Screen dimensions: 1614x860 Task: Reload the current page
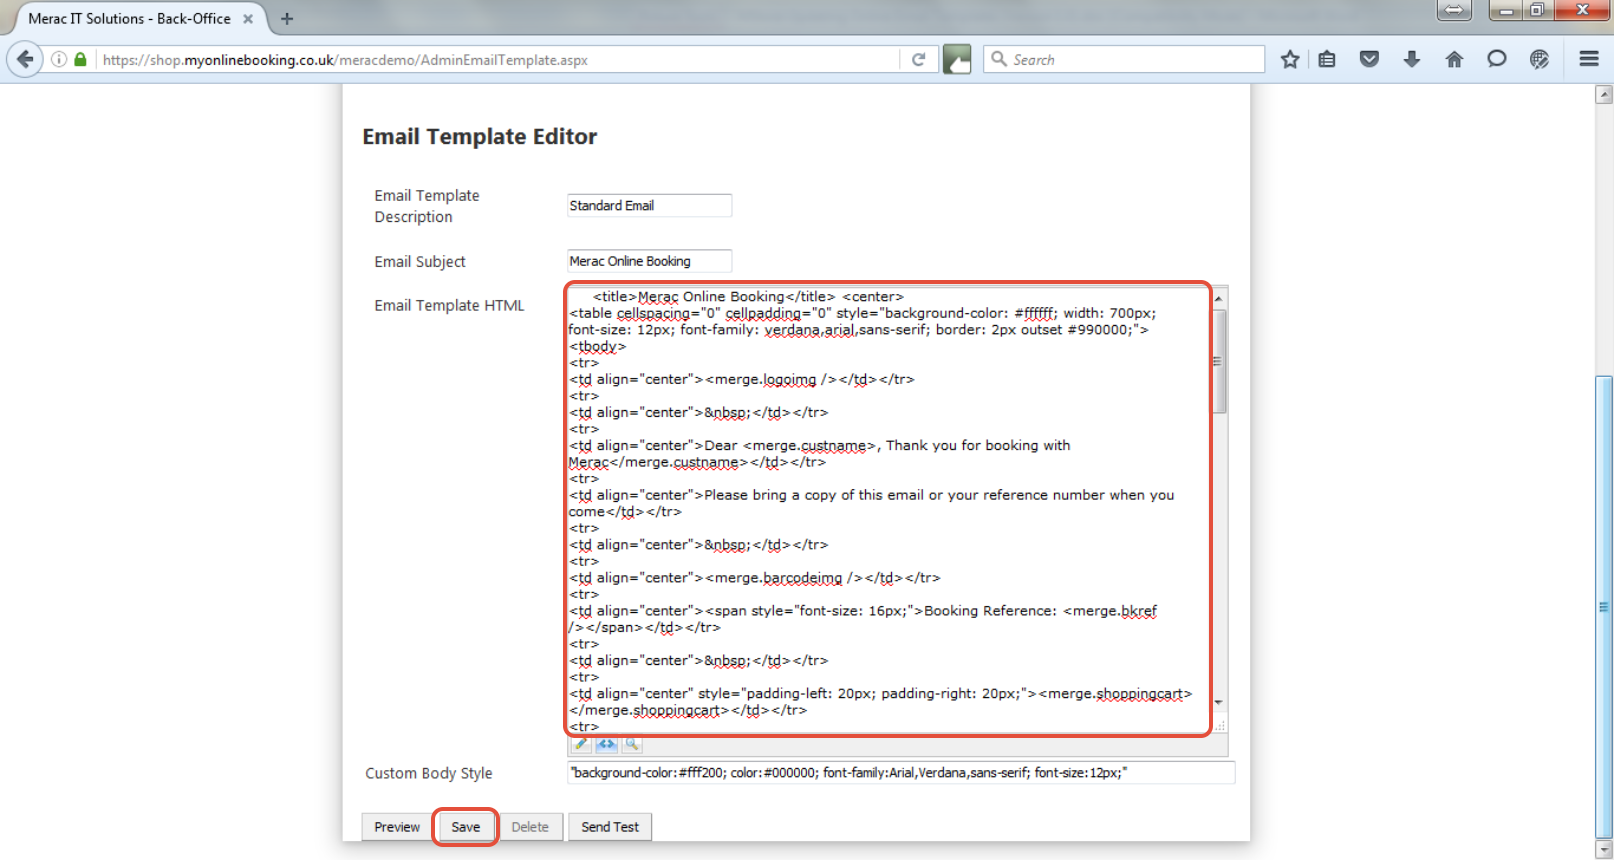[918, 59]
